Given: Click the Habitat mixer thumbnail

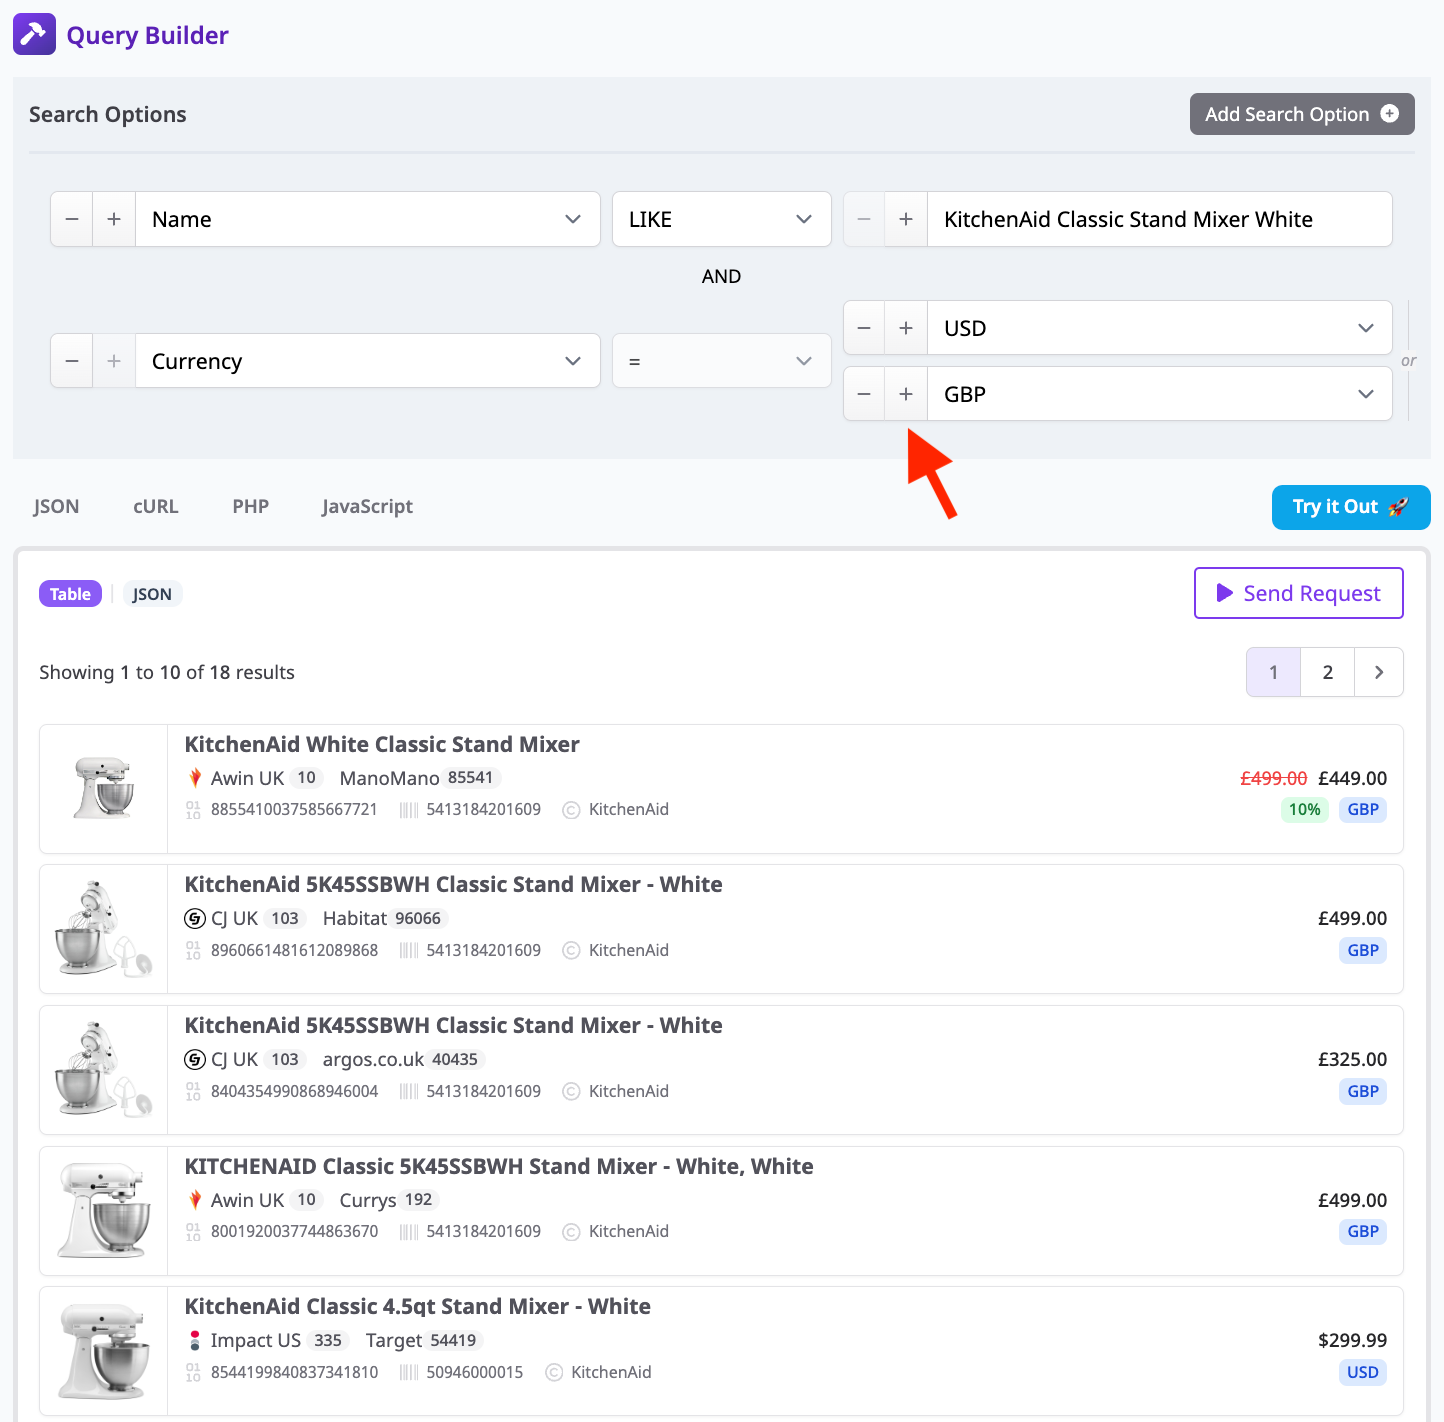Looking at the screenshot, I should click(x=104, y=929).
